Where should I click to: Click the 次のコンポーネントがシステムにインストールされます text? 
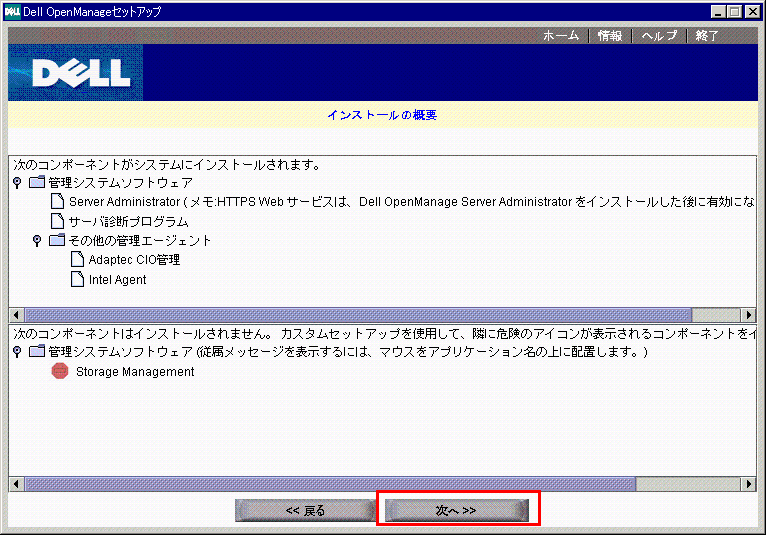167,165
